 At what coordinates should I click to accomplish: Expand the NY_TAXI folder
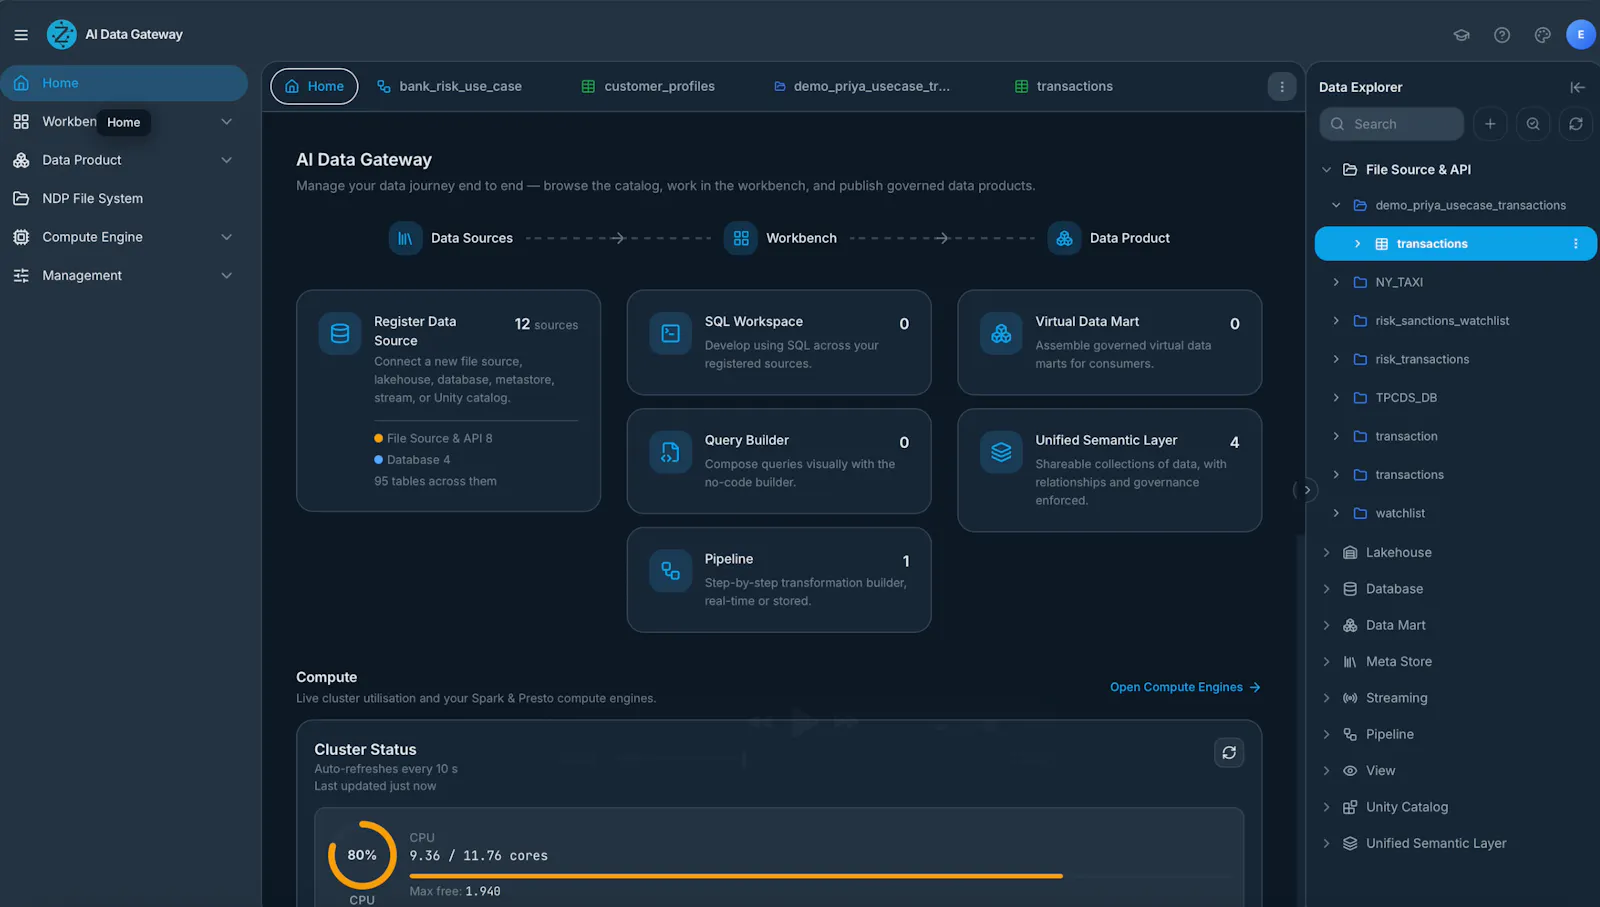click(1336, 283)
